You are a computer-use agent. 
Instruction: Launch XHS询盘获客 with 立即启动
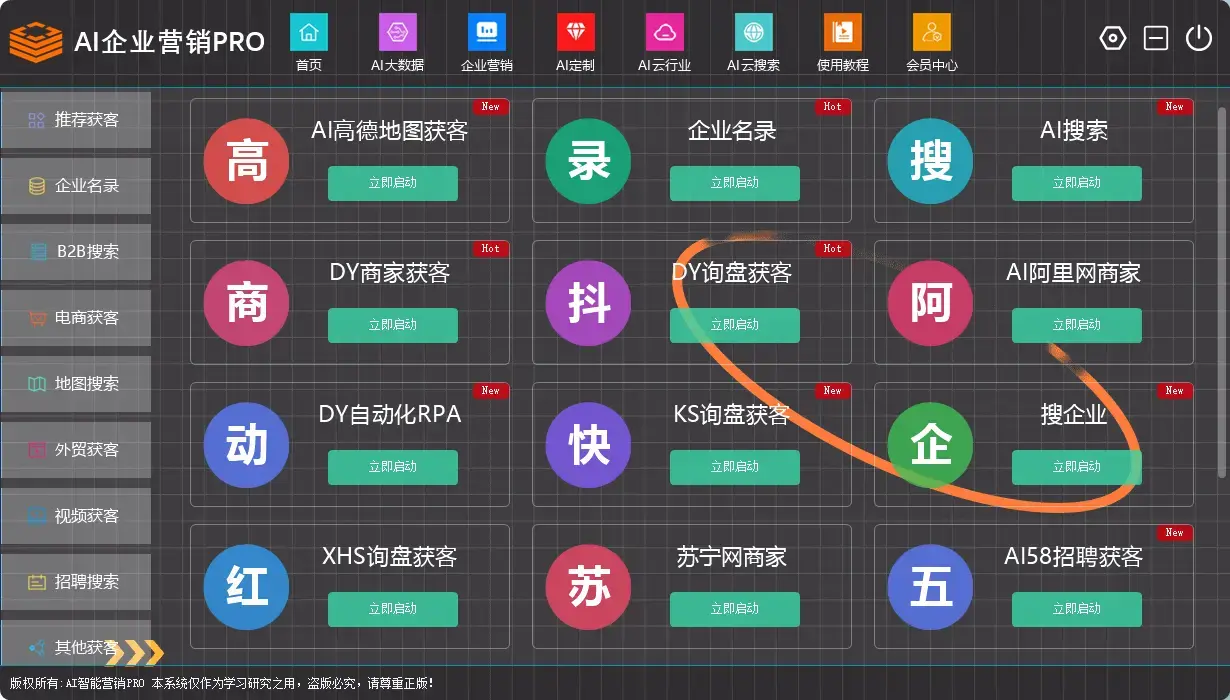[x=393, y=609]
